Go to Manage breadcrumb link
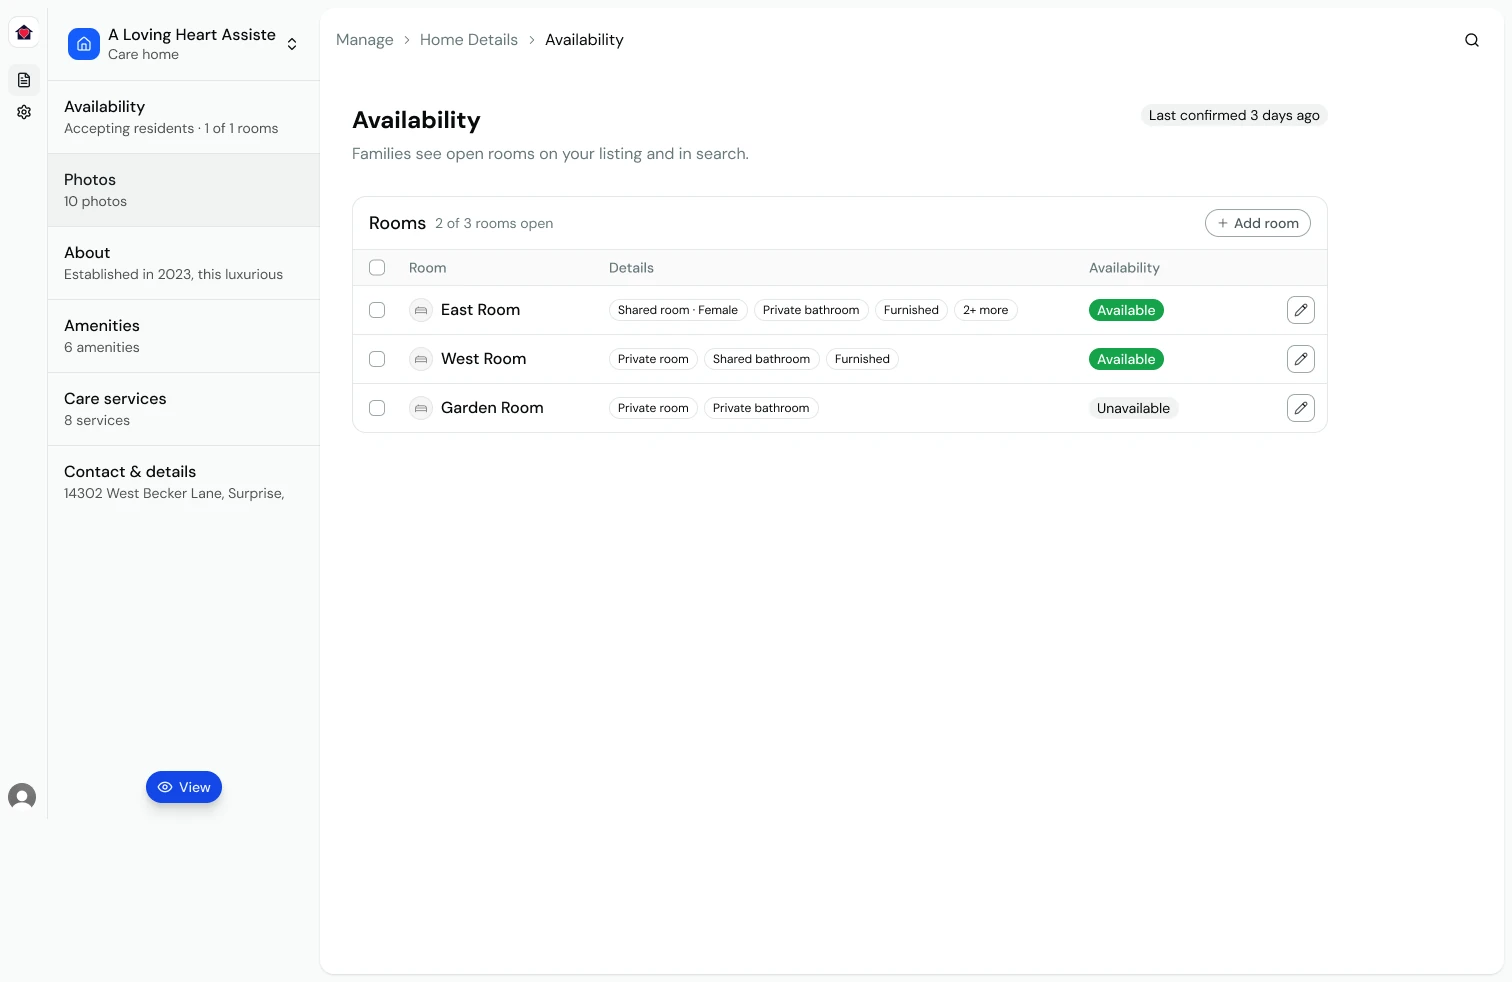The width and height of the screenshot is (1512, 982). (365, 40)
